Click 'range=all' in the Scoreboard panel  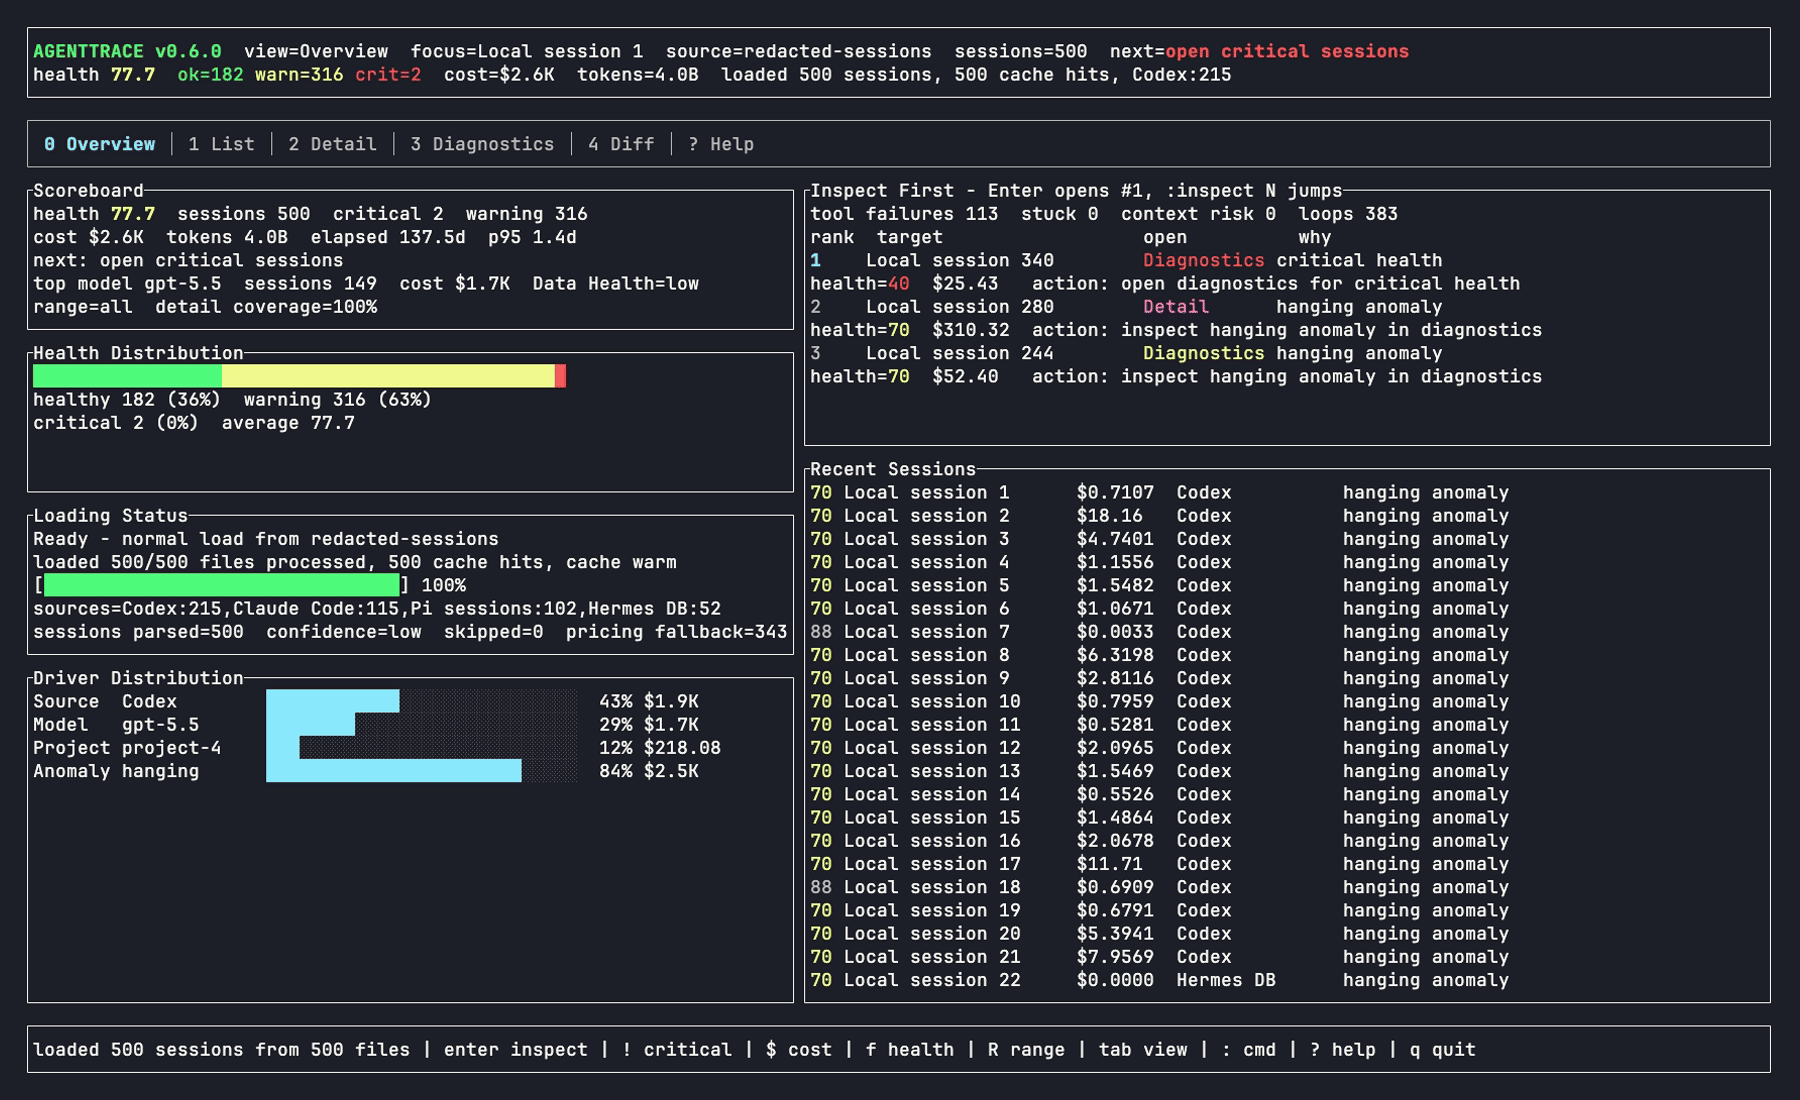[83, 307]
